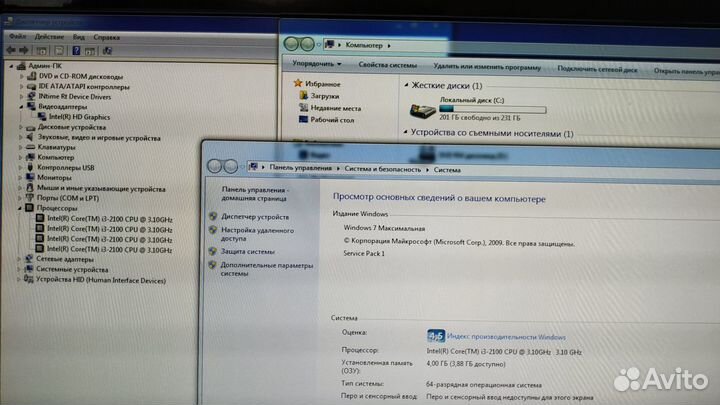This screenshot has width=720, height=405.
Task: Collapse the Жесткие диски group
Action: point(406,85)
